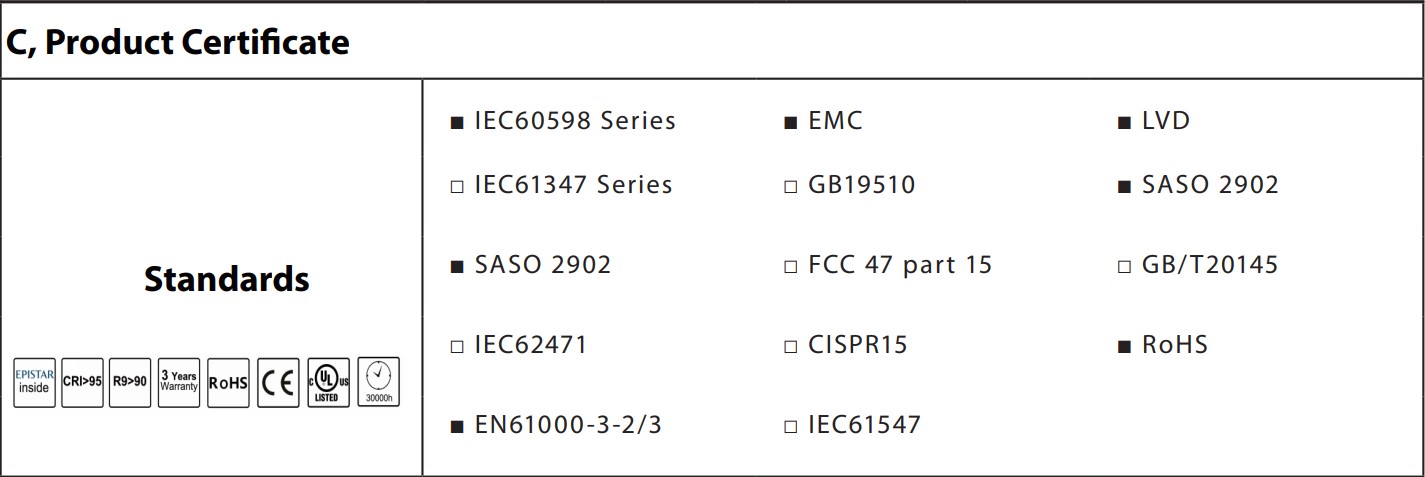
Task: Select the CE mark icon
Action: pyautogui.click(x=278, y=382)
